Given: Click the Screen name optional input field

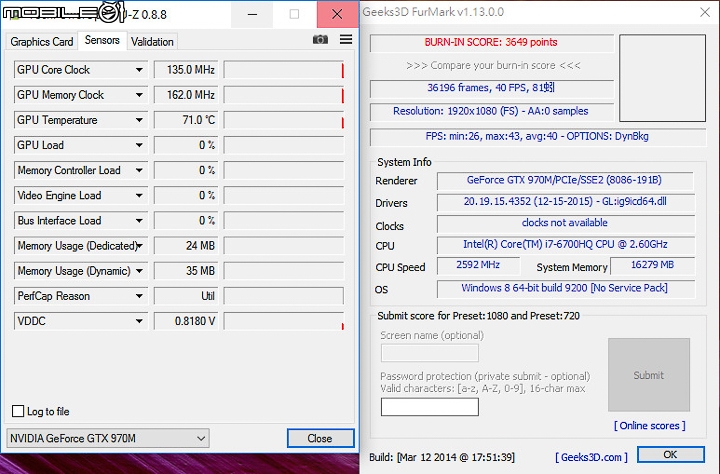Looking at the screenshot, I should coord(430,353).
